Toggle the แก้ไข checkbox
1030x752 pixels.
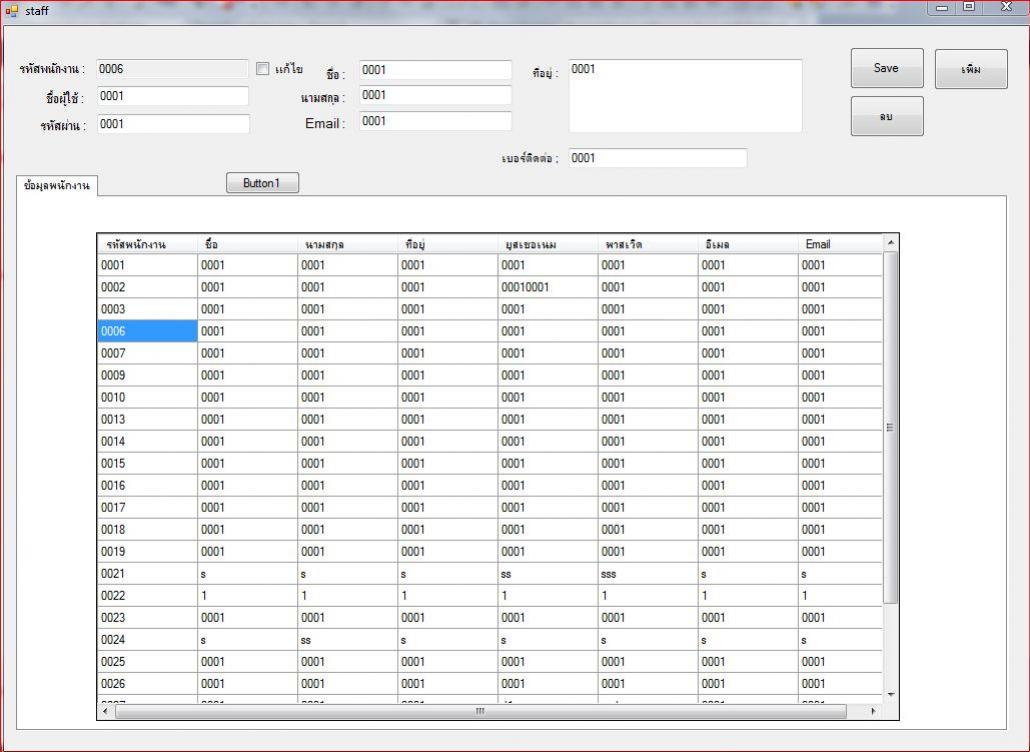coord(263,69)
